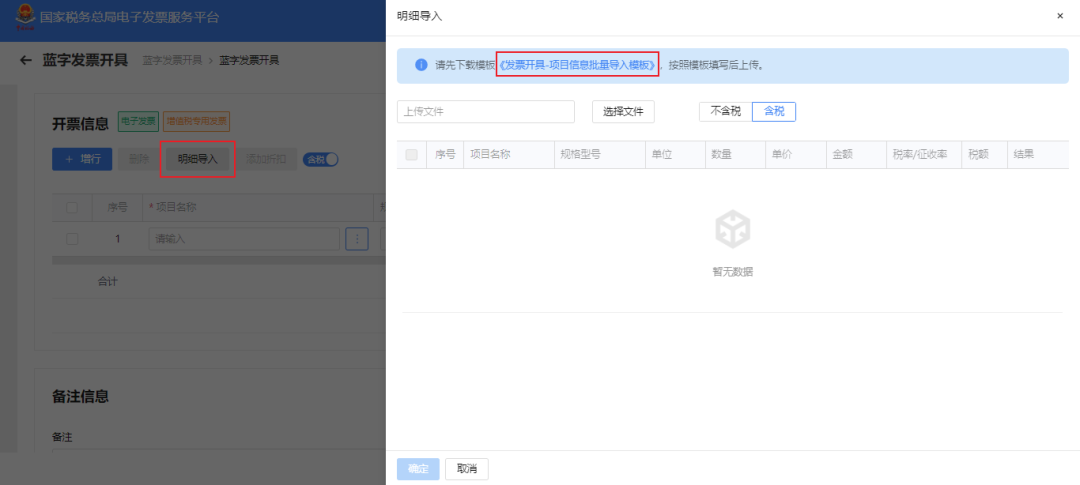
Task: Click the 上传文件 input field
Action: click(486, 112)
